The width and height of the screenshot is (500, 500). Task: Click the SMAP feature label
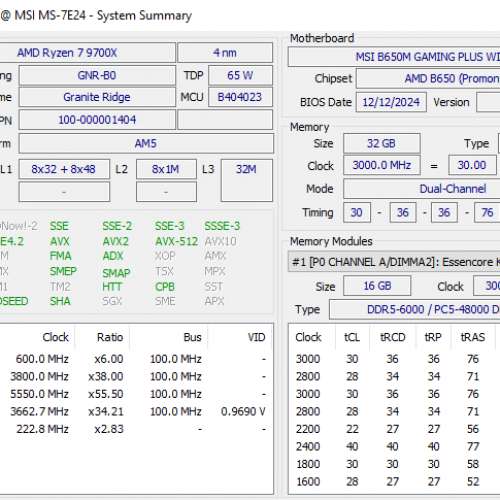click(x=116, y=273)
